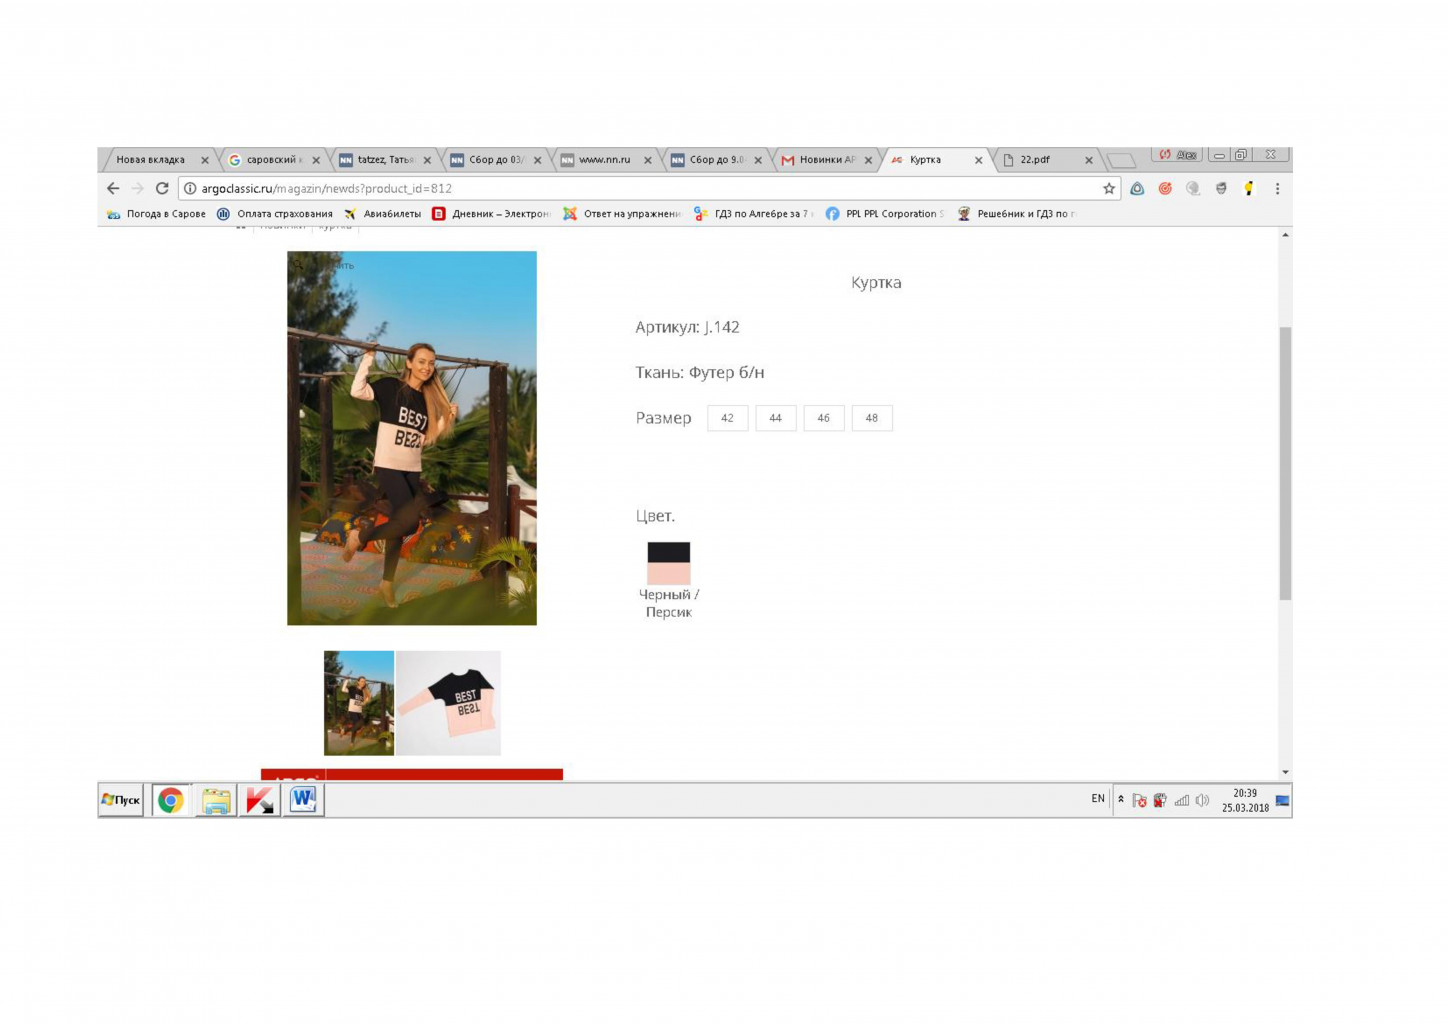Click the network signal tray icon
This screenshot has width=1448, height=1024.
pyautogui.click(x=1182, y=800)
